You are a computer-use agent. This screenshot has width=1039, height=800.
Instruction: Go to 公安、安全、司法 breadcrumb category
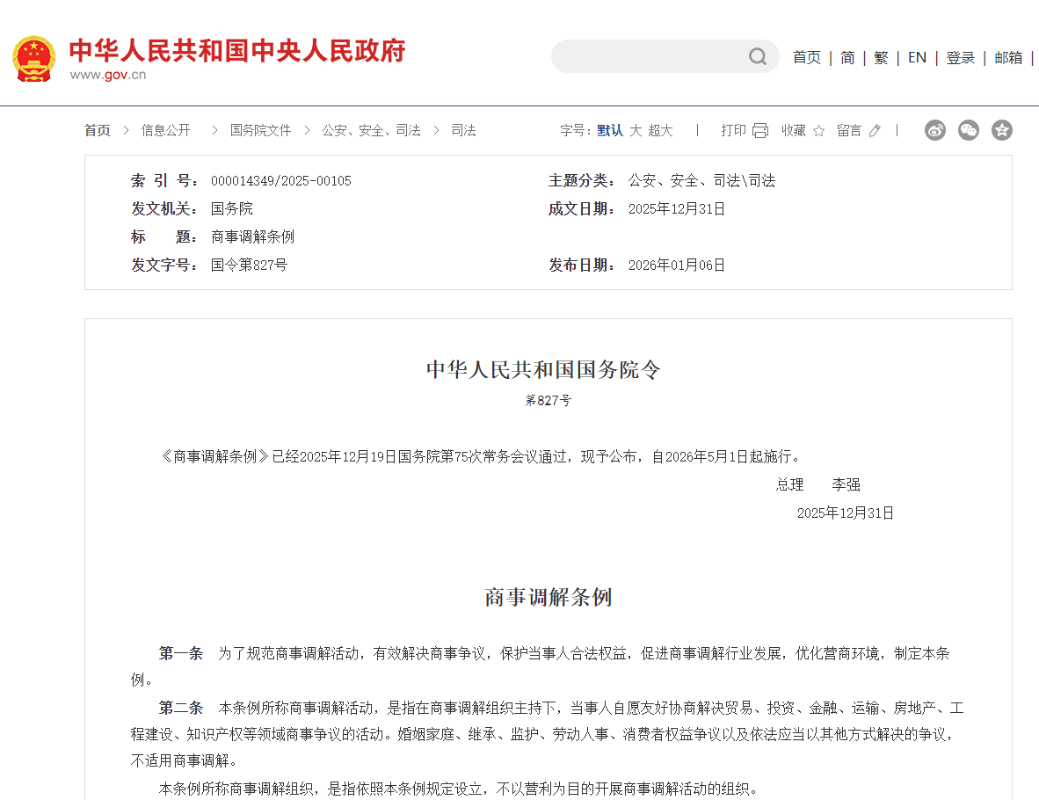371,131
